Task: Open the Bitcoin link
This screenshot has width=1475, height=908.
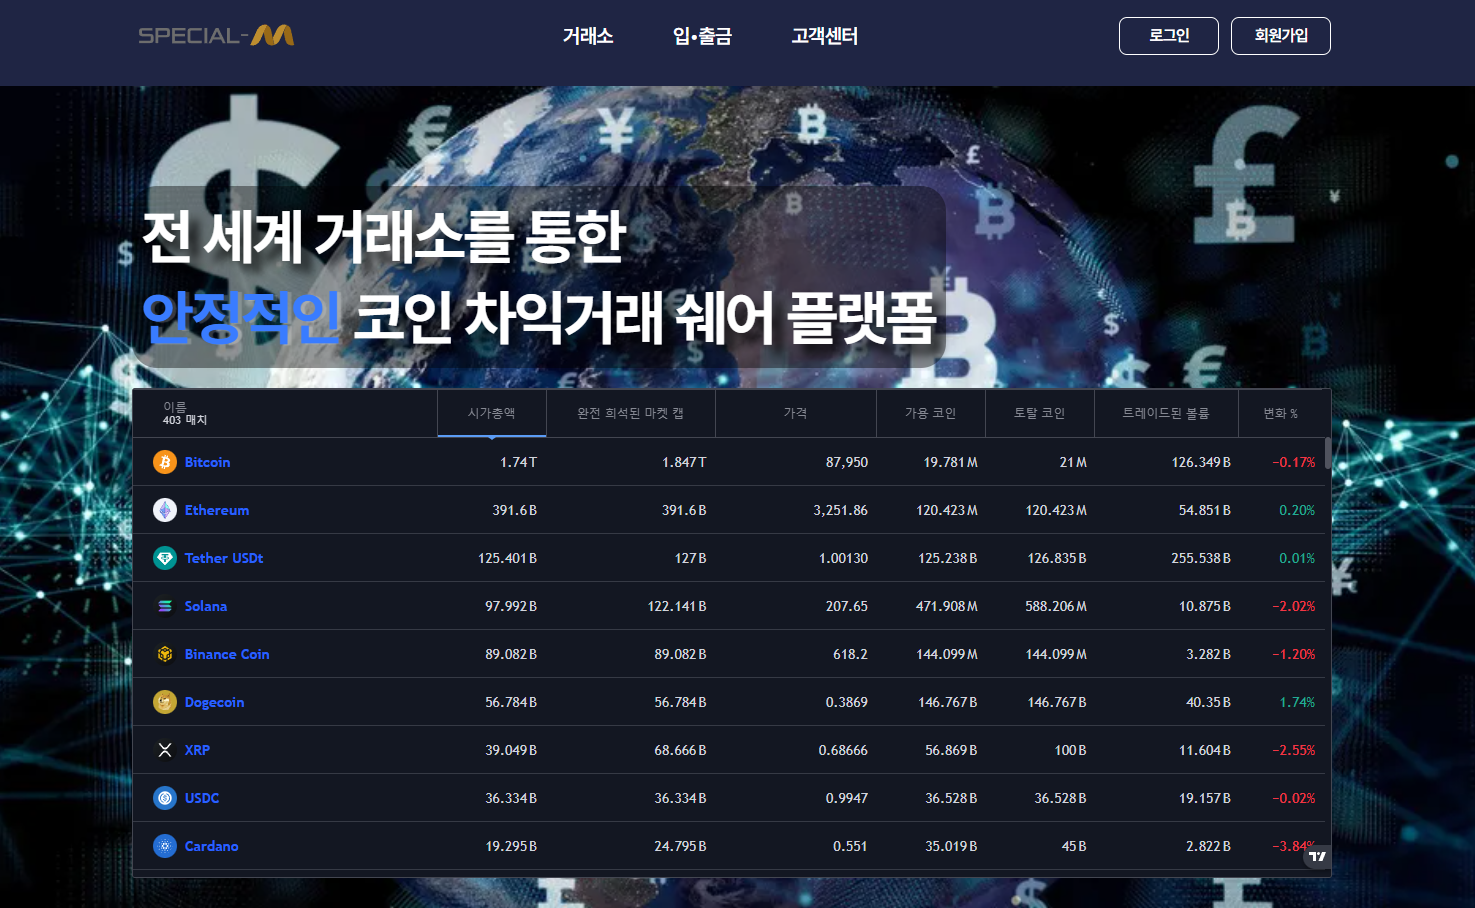Action: tap(208, 462)
